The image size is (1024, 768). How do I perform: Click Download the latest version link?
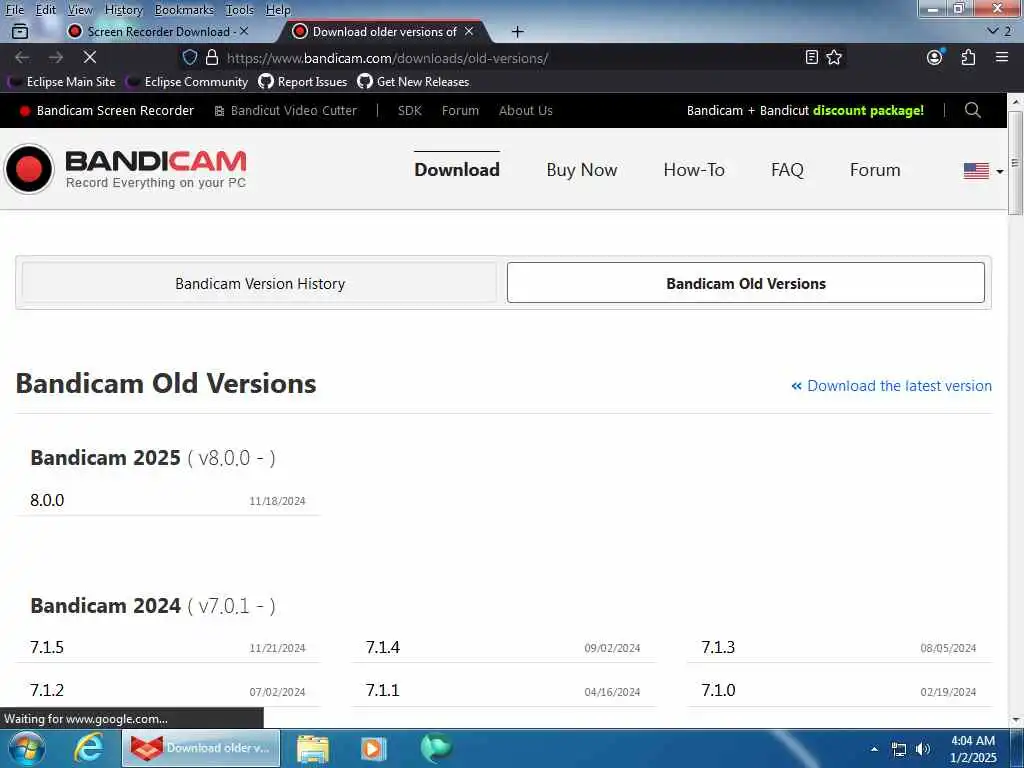tap(891, 386)
